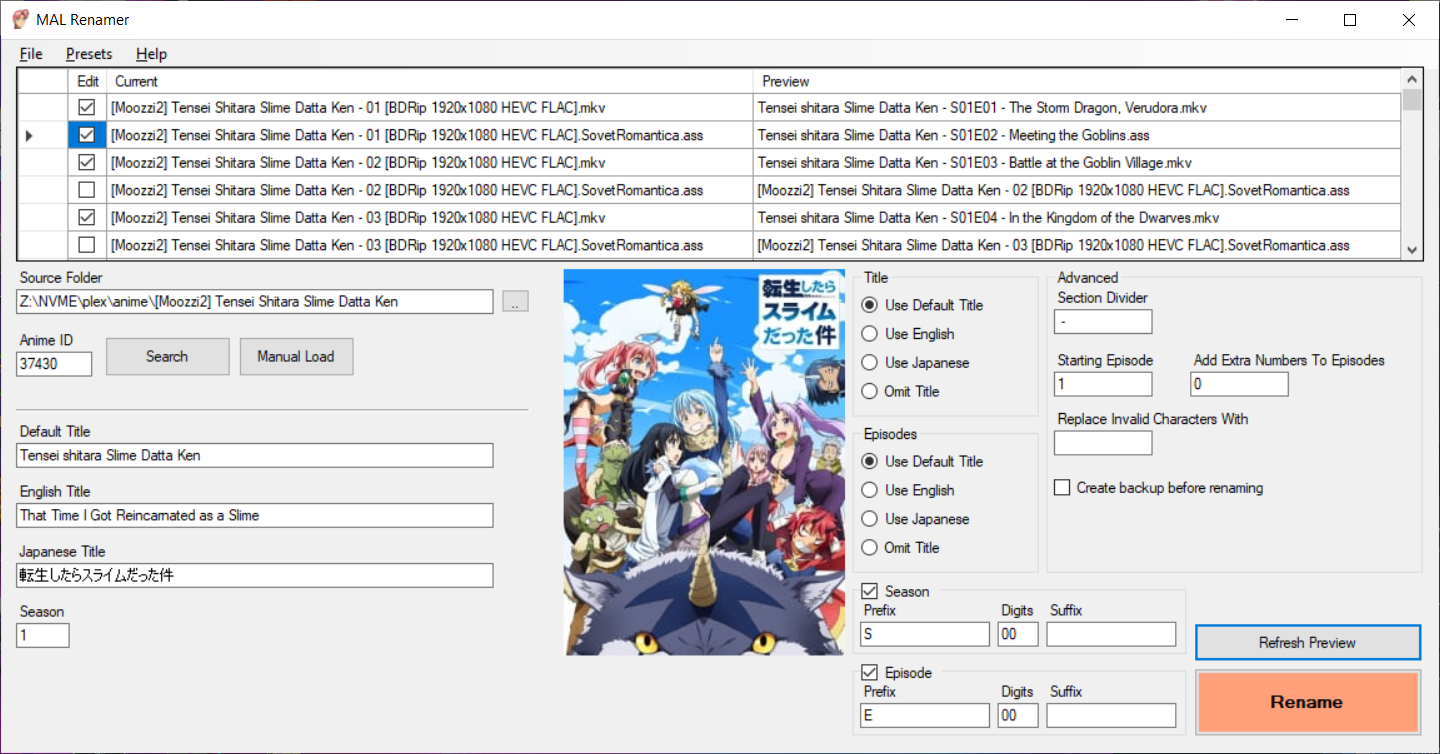Toggle the Season group checkbox

pos(869,591)
